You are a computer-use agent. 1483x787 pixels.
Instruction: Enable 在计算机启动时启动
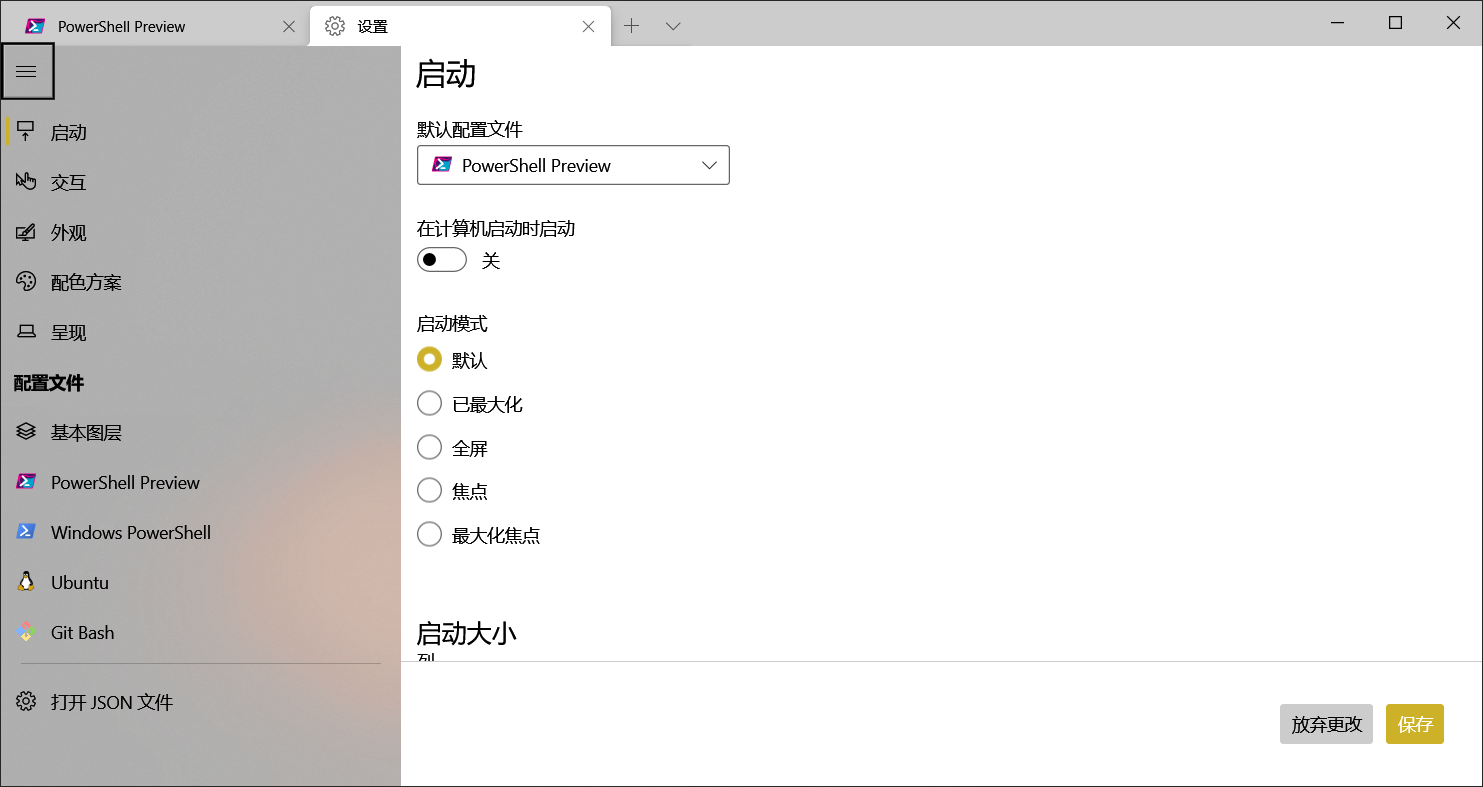coord(441,259)
